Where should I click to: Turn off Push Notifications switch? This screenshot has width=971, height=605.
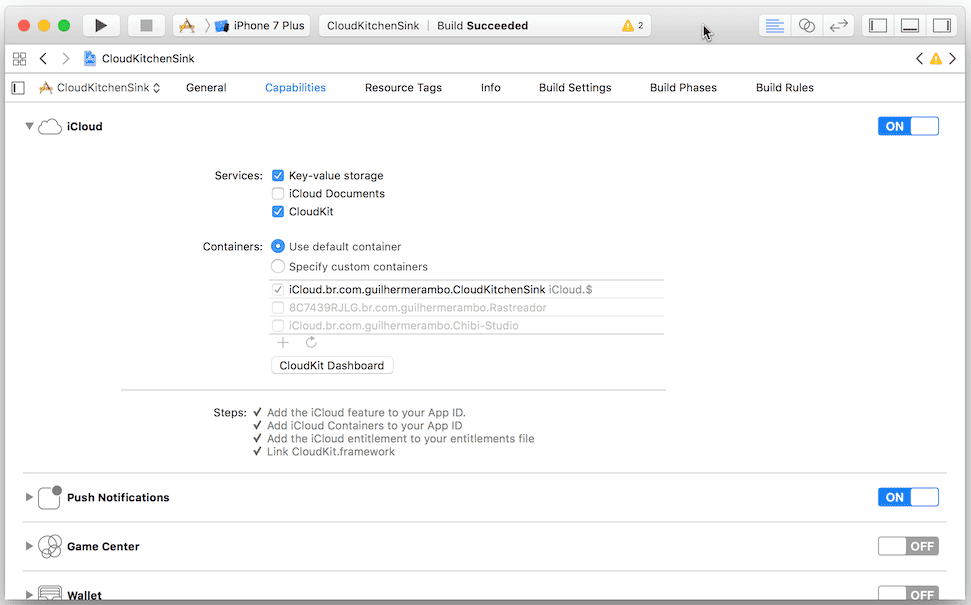tap(908, 497)
